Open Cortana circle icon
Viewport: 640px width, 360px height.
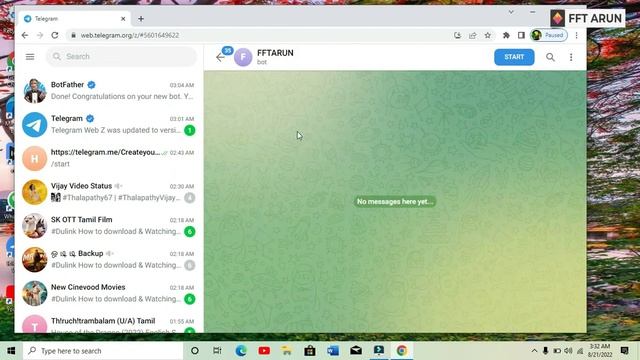[x=195, y=351]
